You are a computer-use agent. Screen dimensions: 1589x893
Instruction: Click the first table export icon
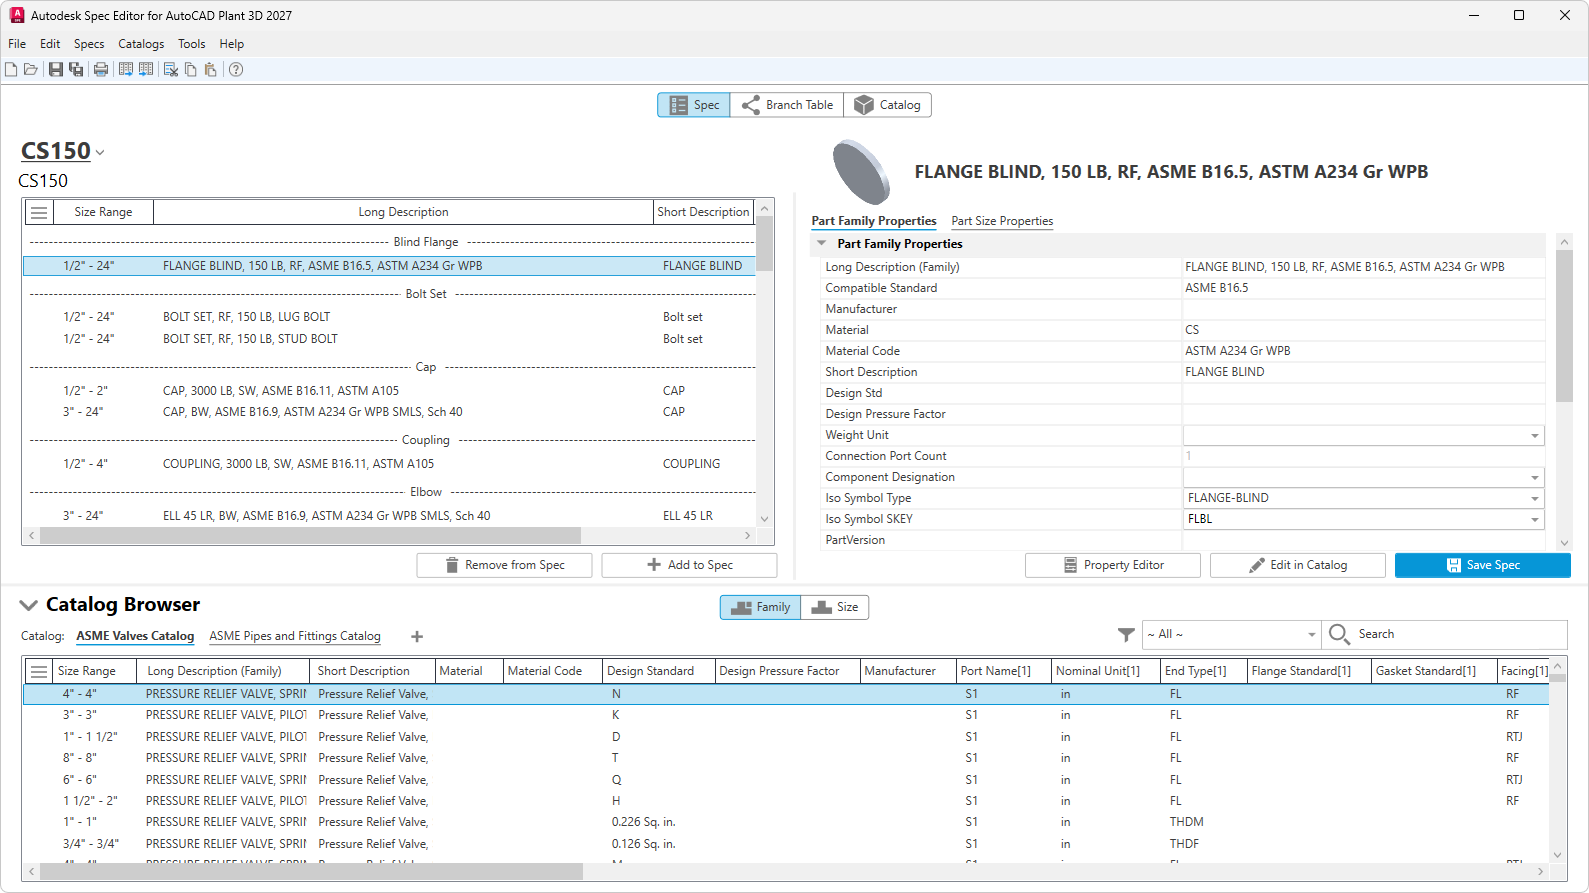point(126,69)
